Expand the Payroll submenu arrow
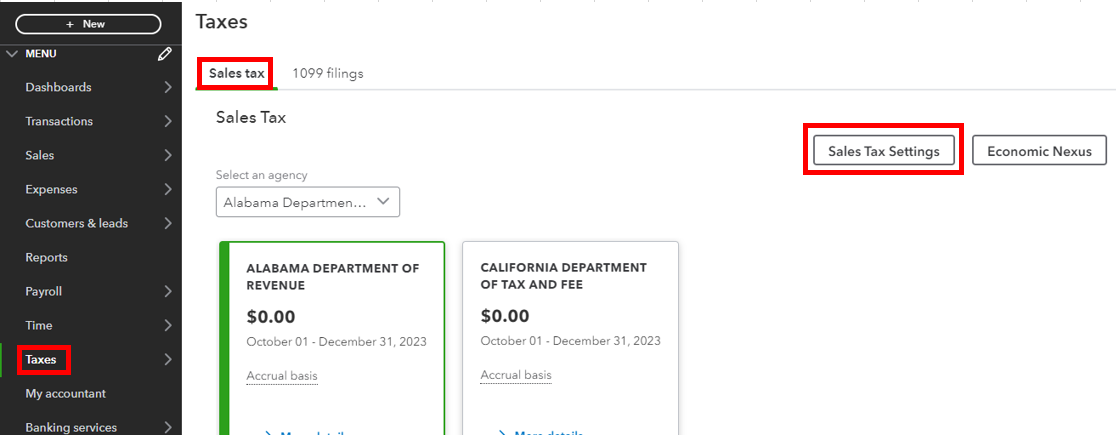 click(167, 292)
